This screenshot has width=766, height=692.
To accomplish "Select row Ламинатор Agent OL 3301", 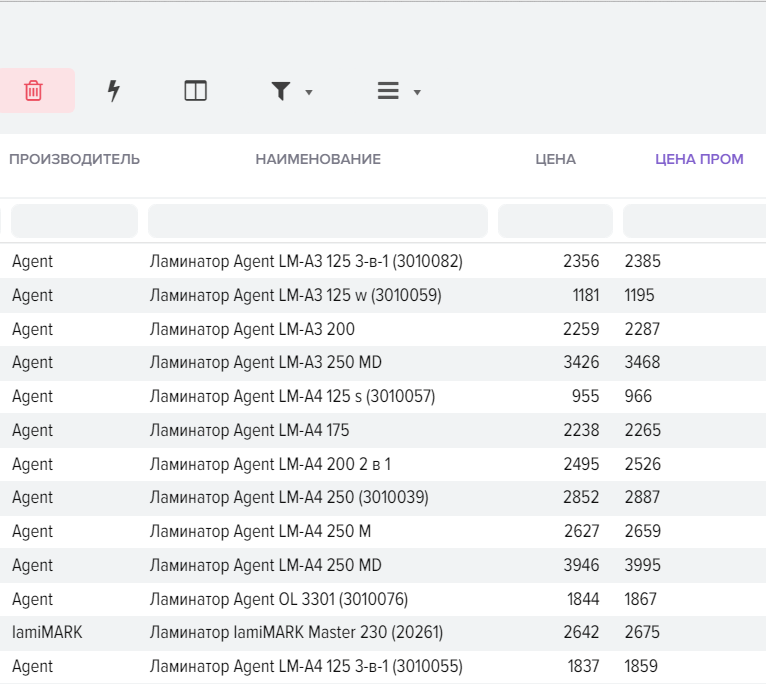I will coord(278,600).
